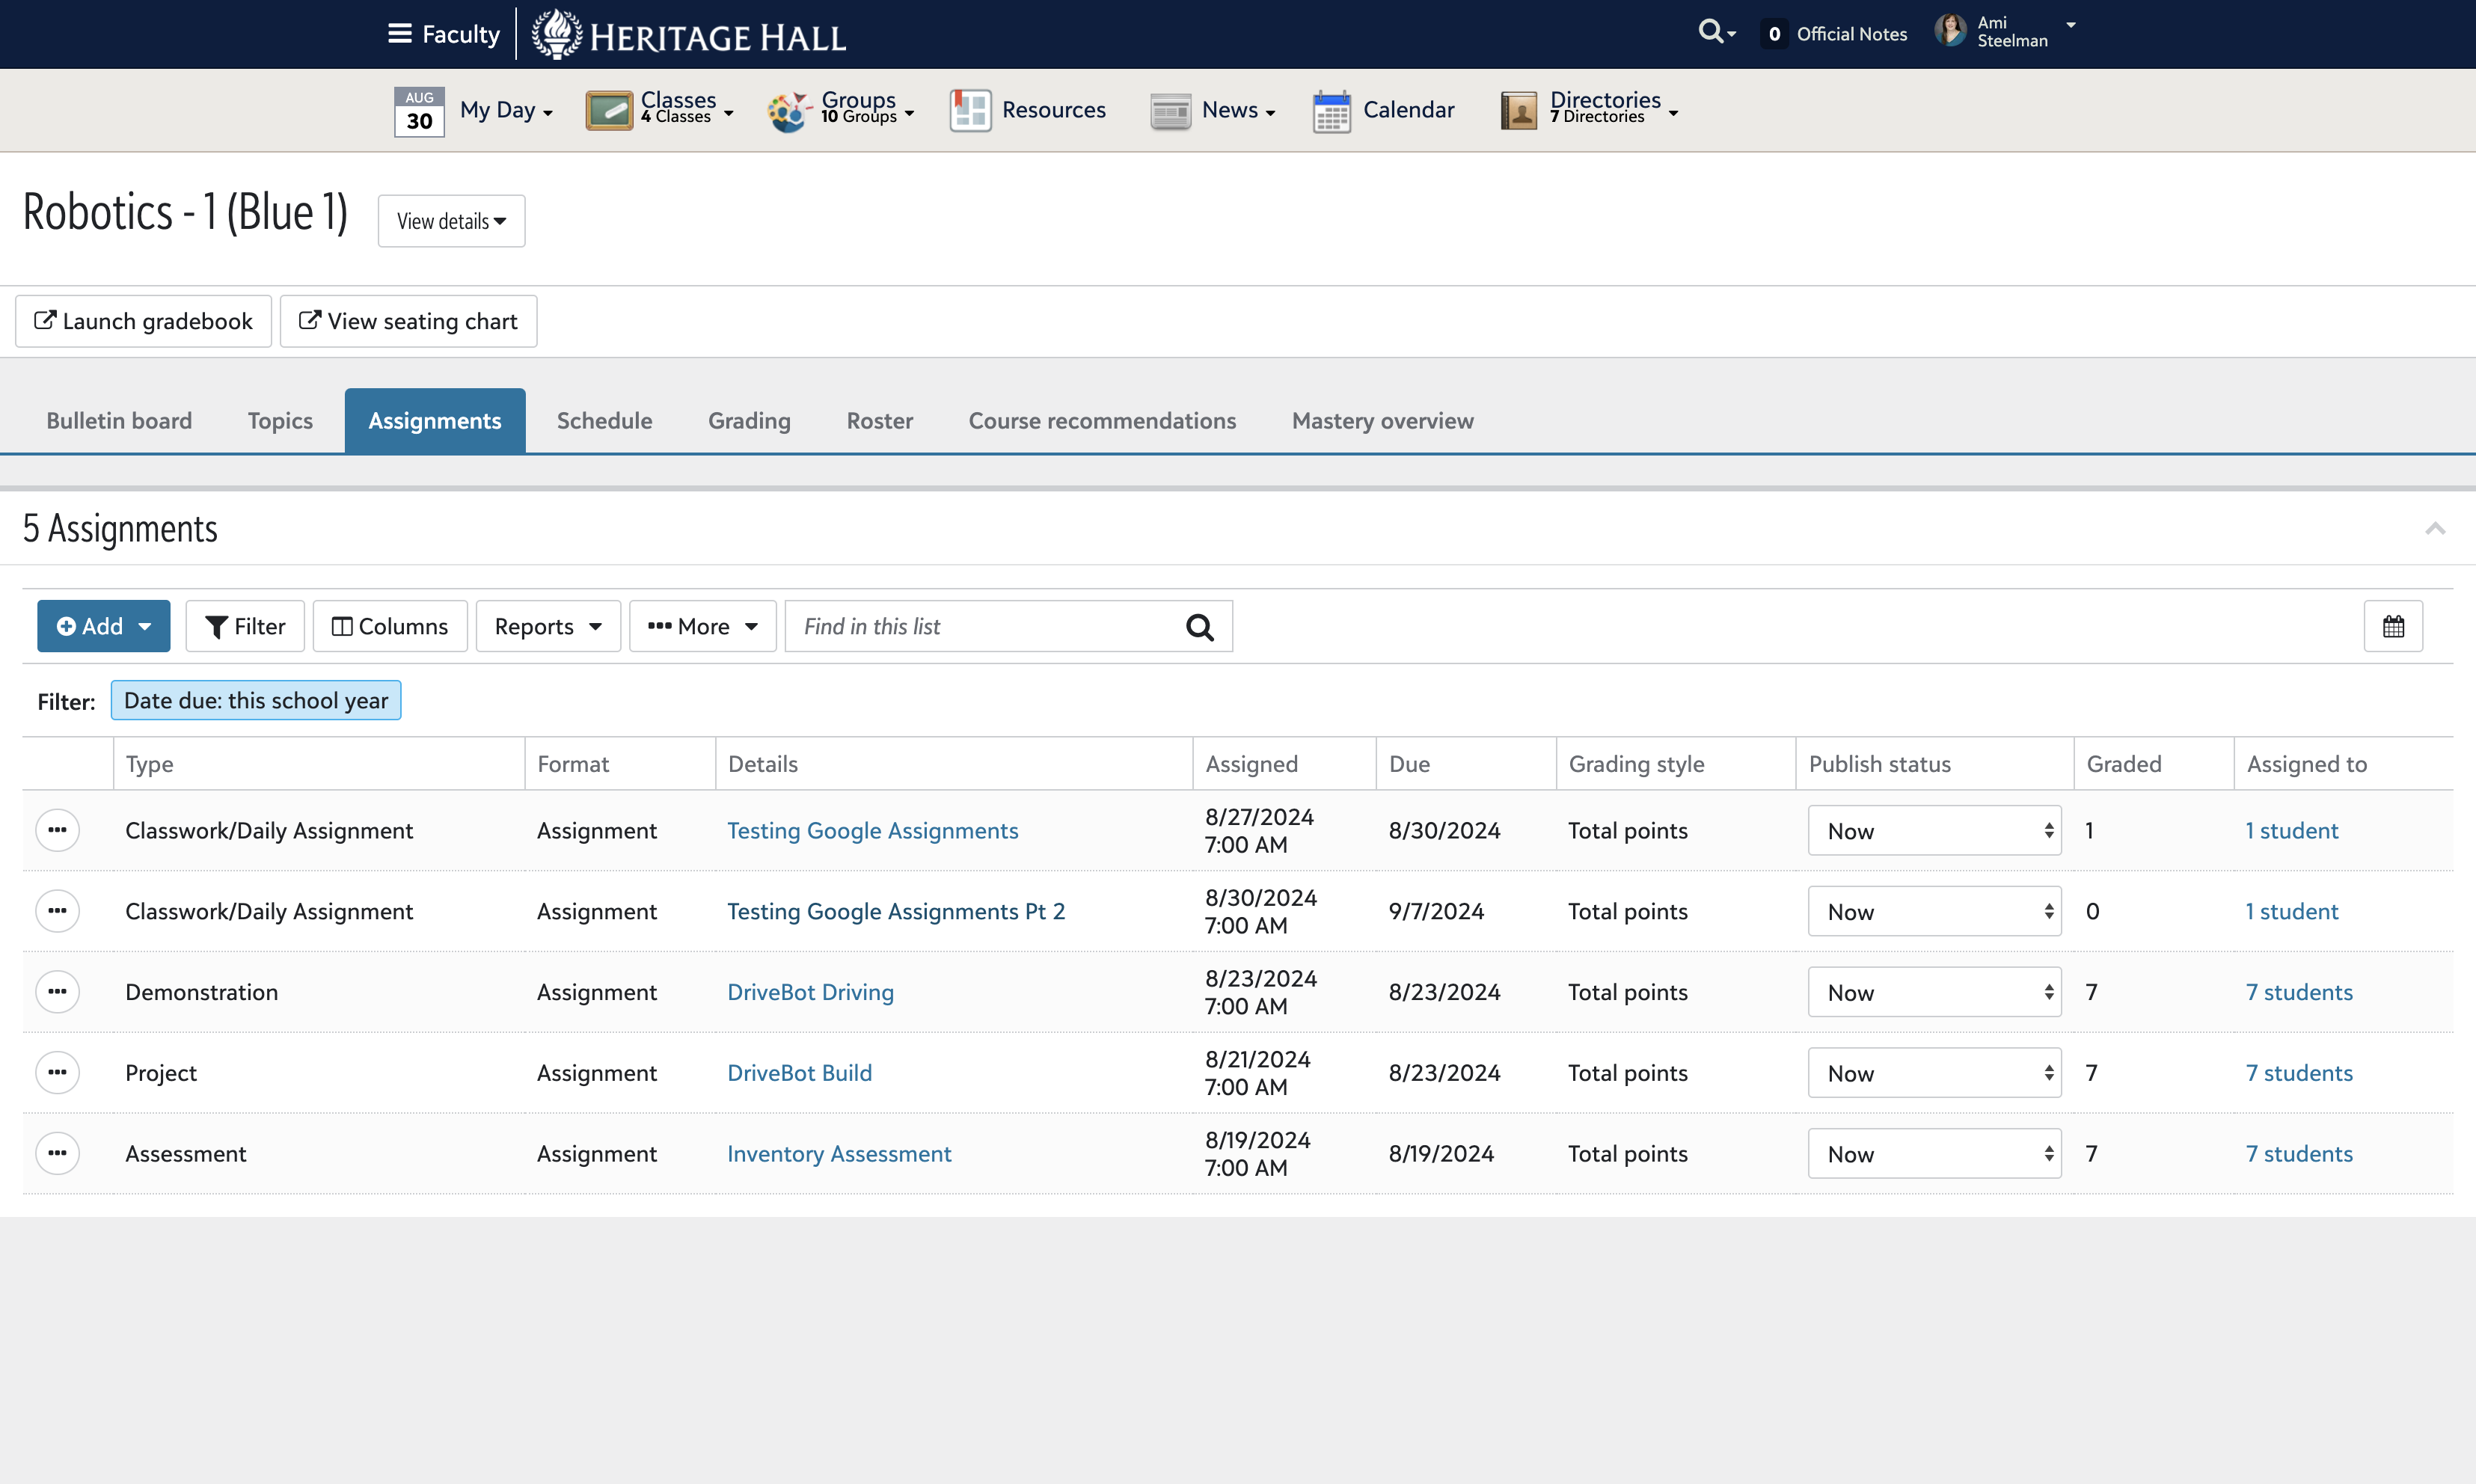This screenshot has height=1484, width=2476.
Task: Open the Directories menu
Action: (x=1613, y=108)
